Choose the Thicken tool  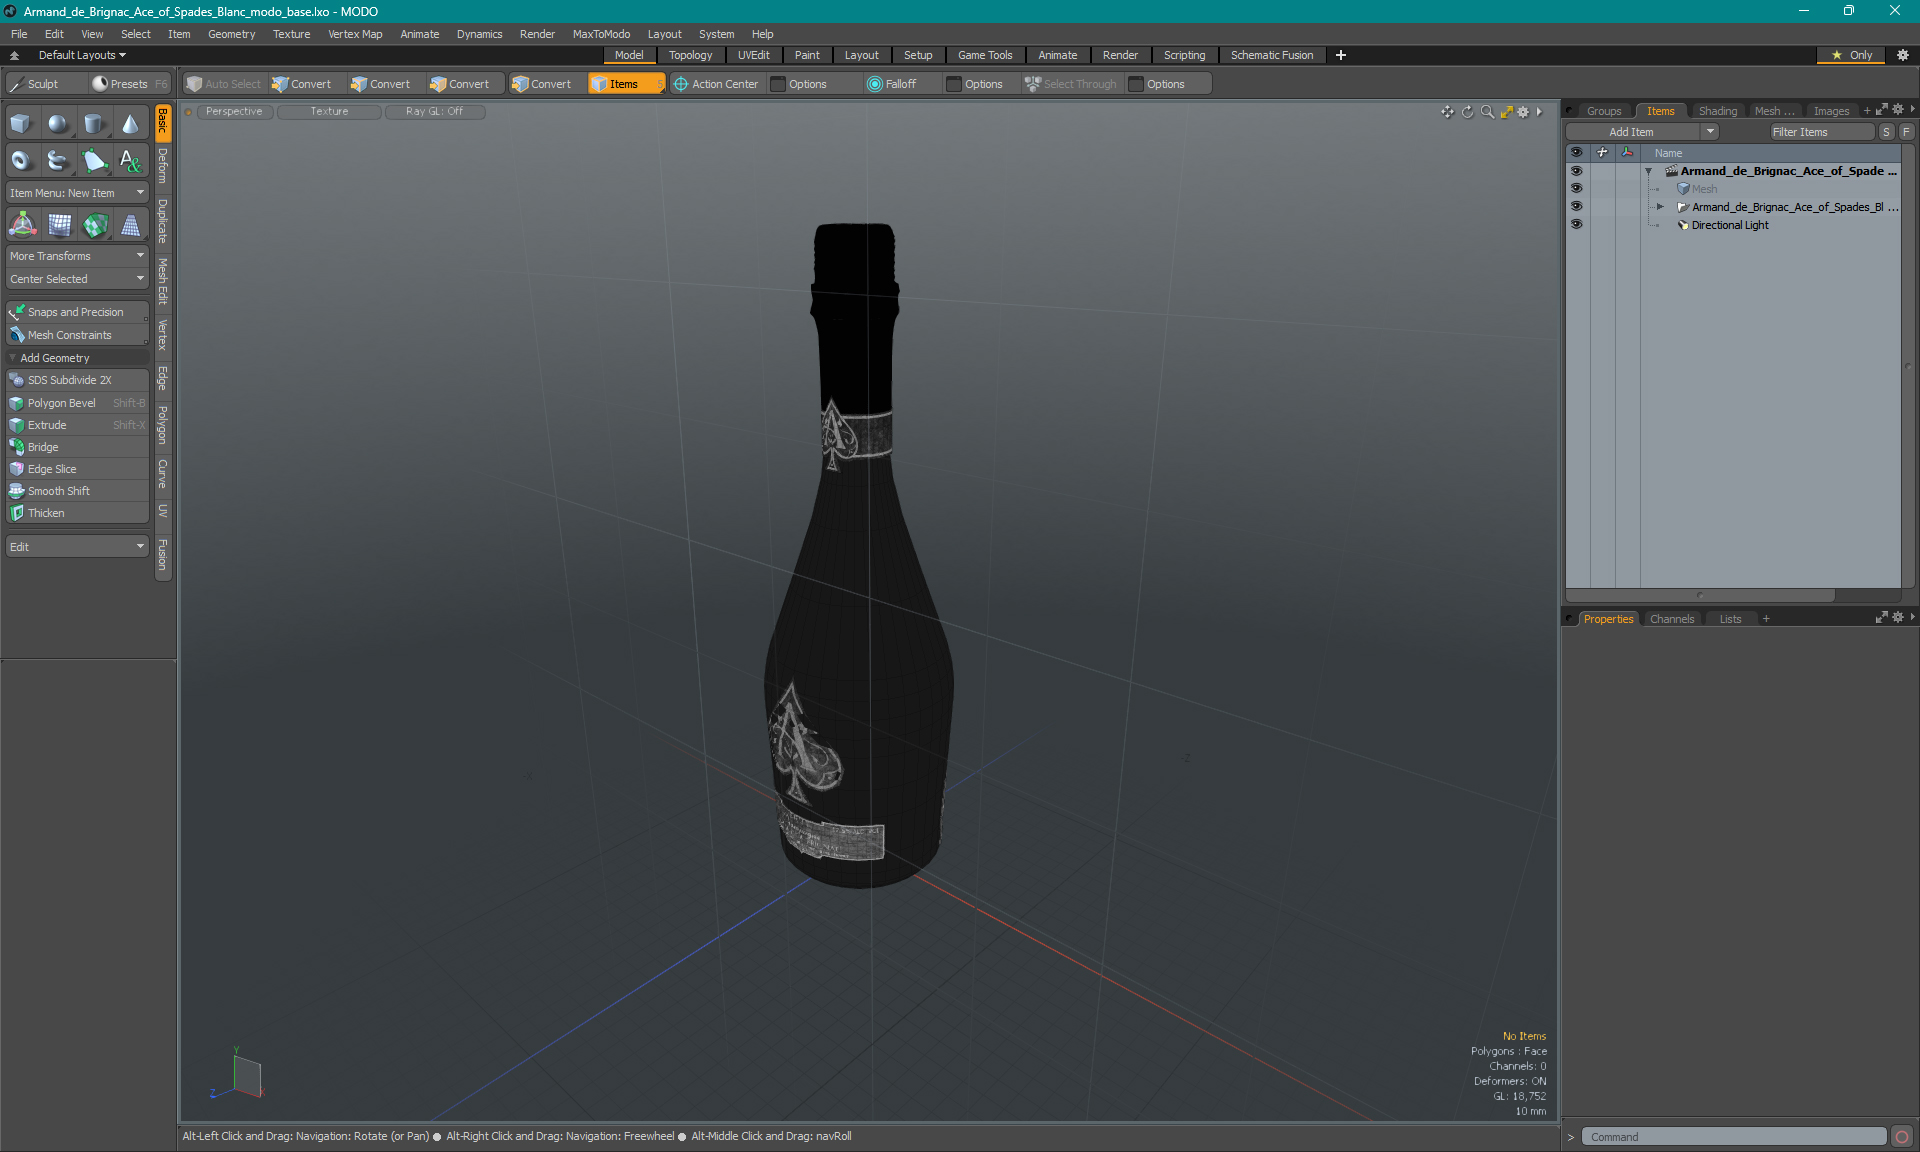[77, 513]
